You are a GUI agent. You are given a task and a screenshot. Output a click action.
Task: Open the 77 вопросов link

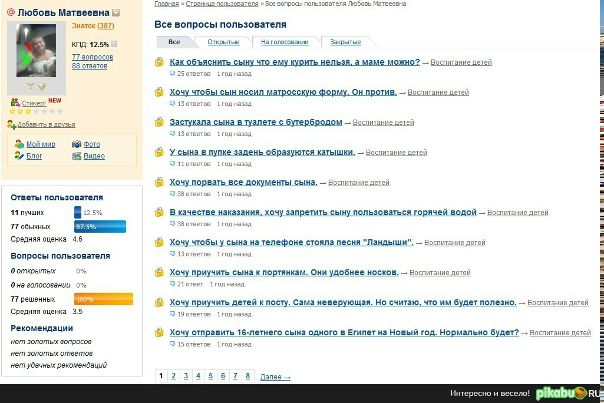92,57
